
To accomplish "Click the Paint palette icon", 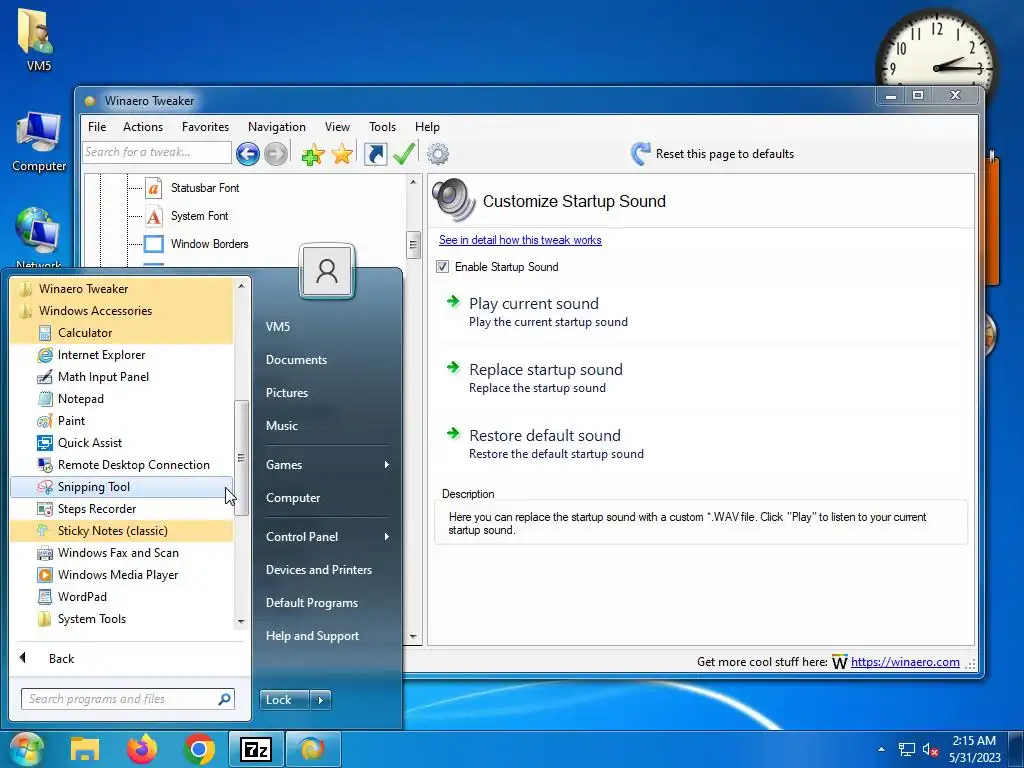I will (44, 421).
